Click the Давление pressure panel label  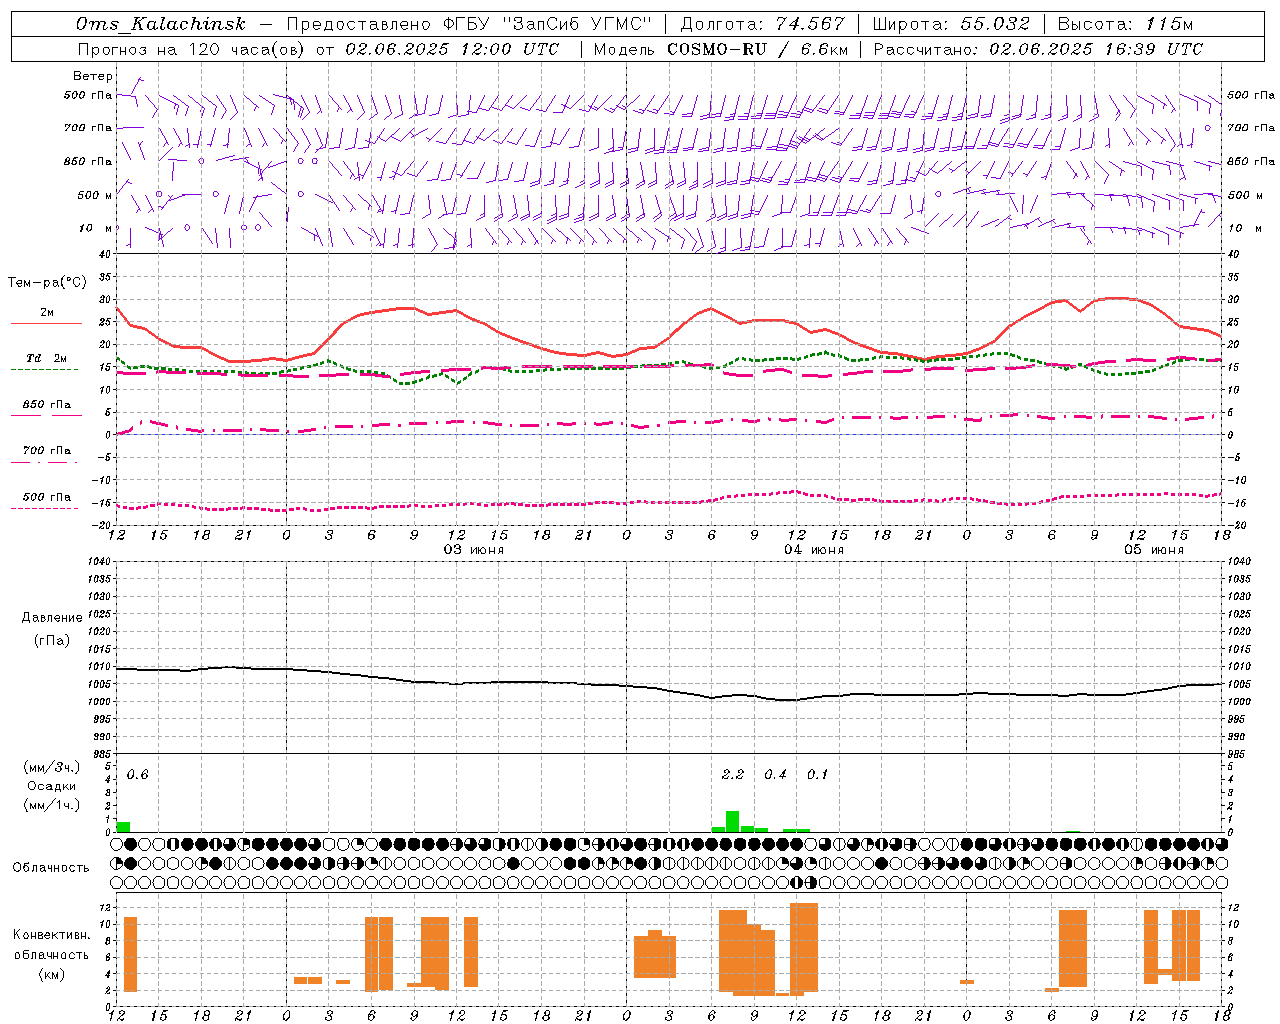click(x=52, y=618)
